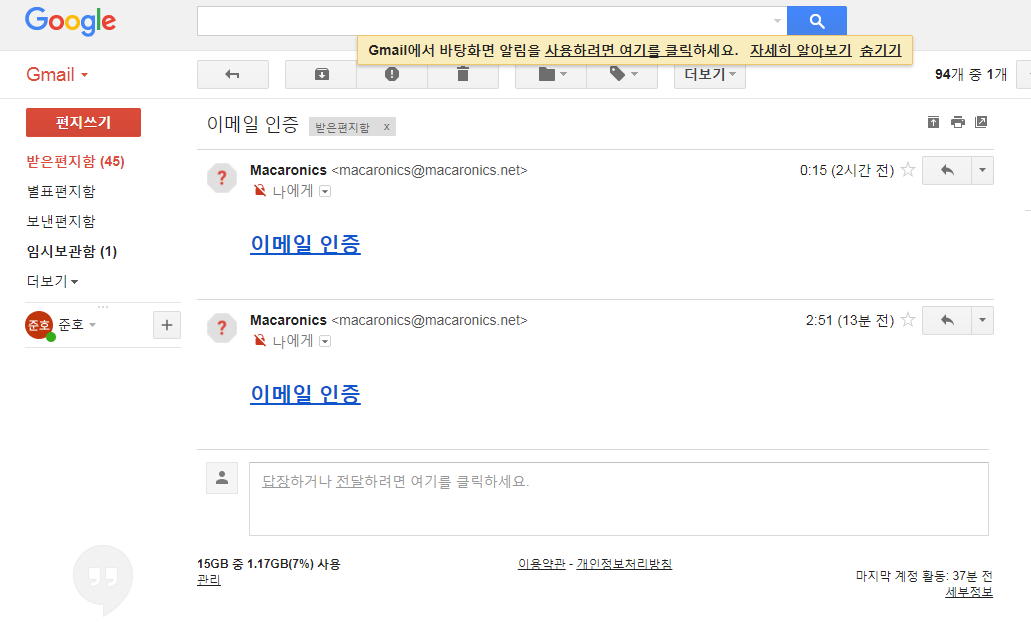Open the 더보기 toolbar menu
Viewport: 1031px width, 622px height.
tap(709, 74)
